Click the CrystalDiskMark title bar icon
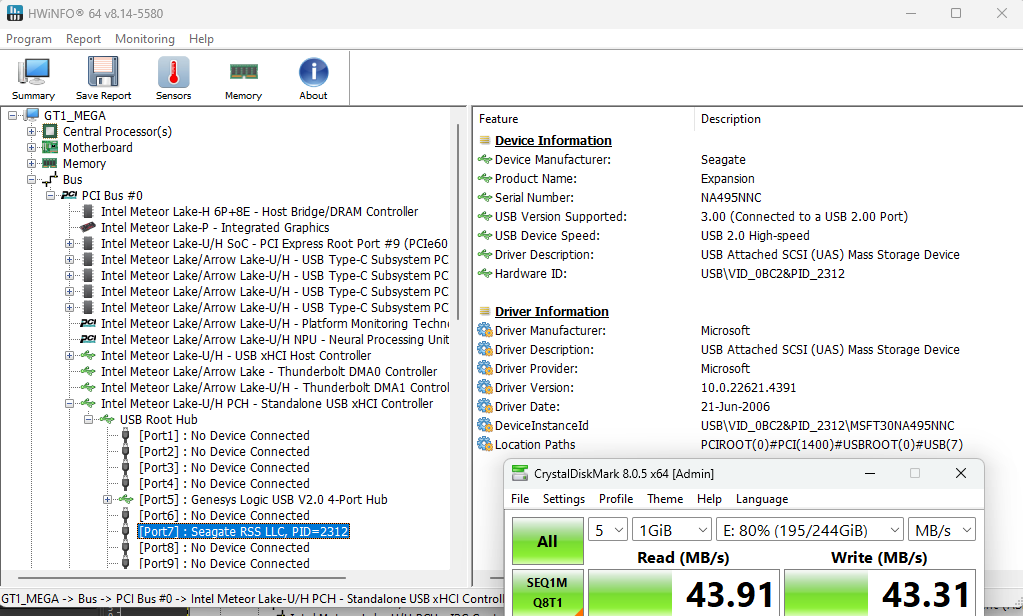 520,473
